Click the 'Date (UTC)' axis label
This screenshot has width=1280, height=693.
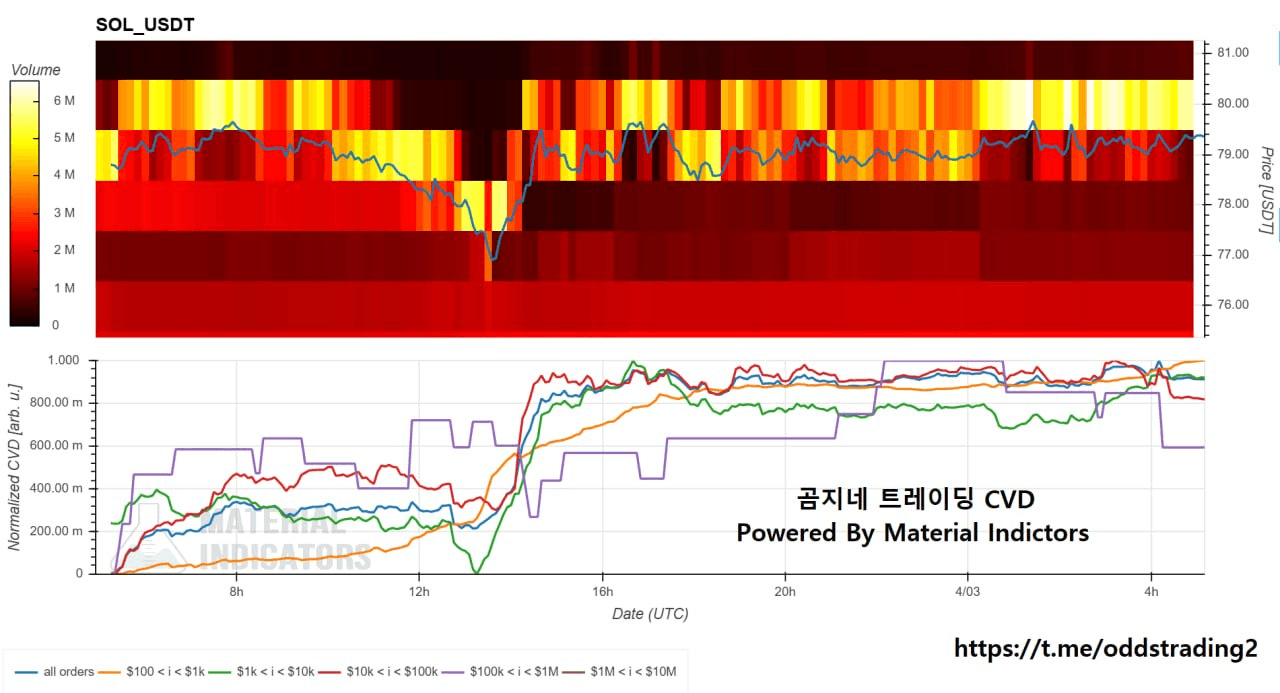(650, 613)
